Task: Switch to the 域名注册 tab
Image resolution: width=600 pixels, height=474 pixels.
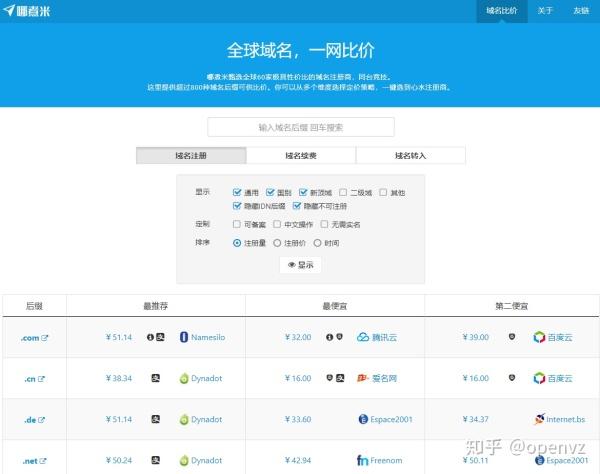Action: point(191,155)
